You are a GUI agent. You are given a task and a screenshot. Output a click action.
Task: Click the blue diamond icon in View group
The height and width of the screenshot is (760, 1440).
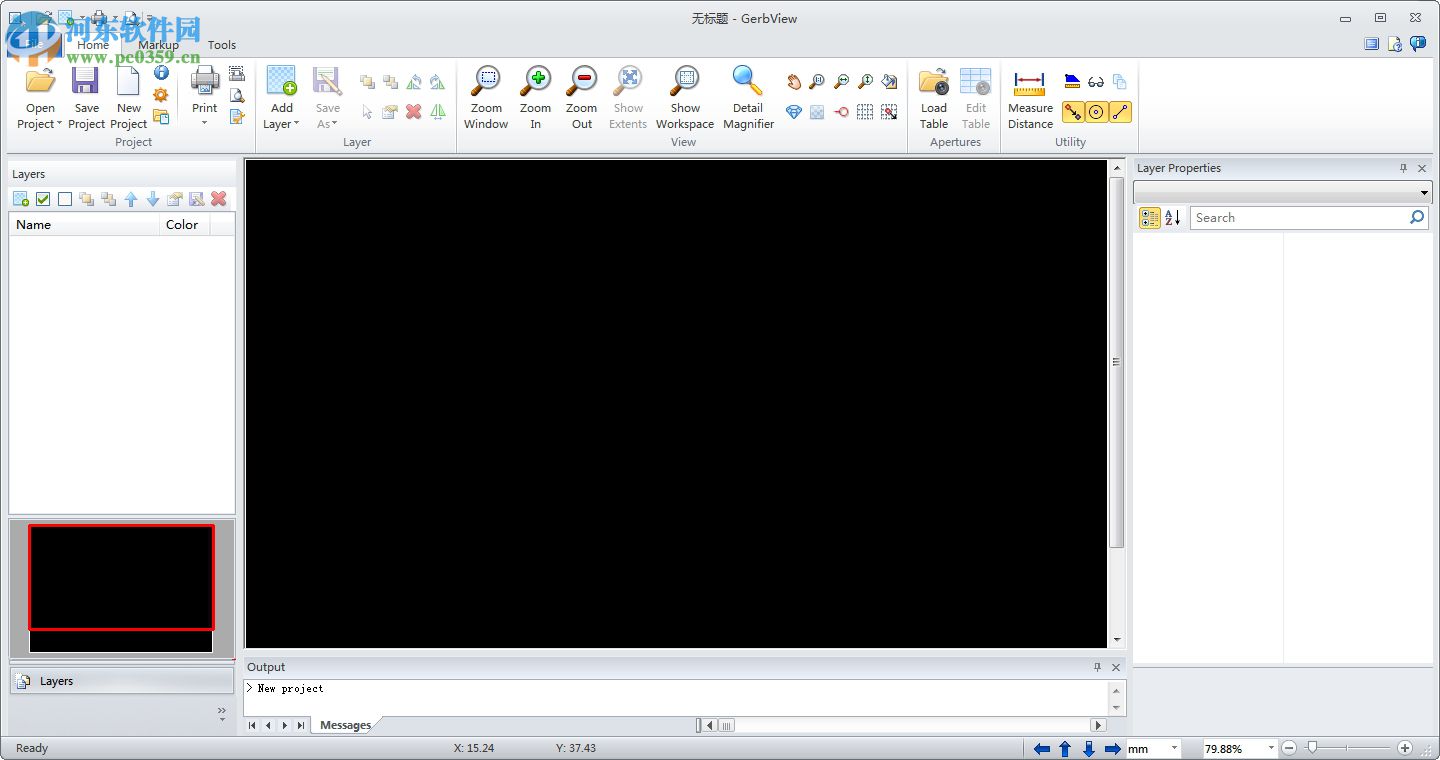click(794, 112)
